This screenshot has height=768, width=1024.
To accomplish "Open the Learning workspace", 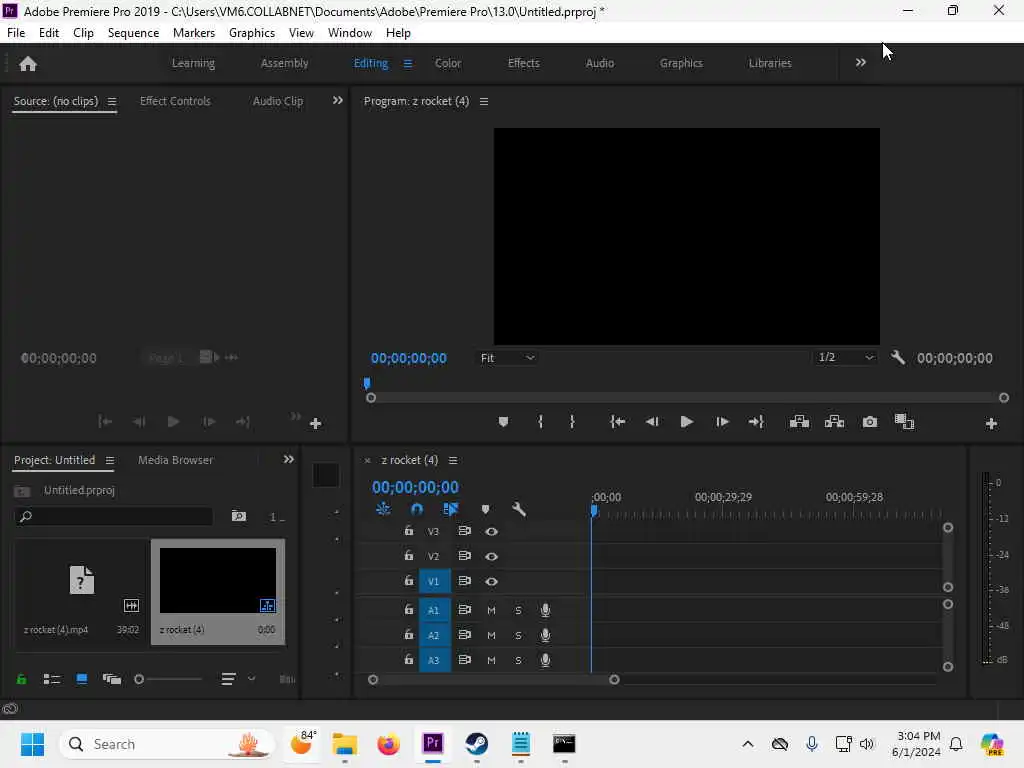I will 193,63.
